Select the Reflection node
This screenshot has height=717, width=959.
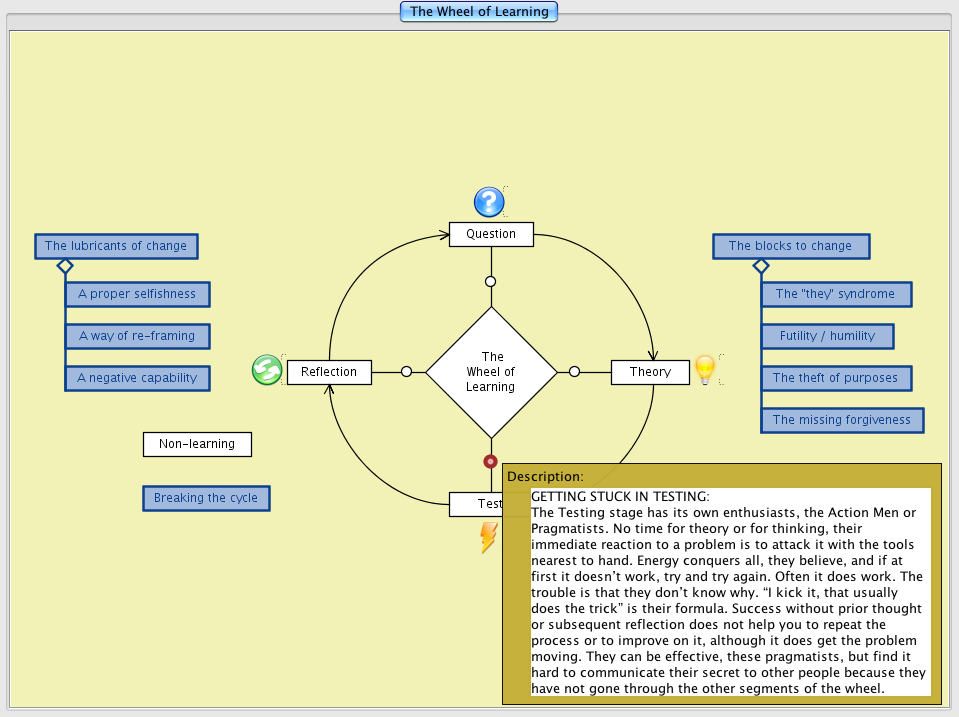[x=329, y=372]
